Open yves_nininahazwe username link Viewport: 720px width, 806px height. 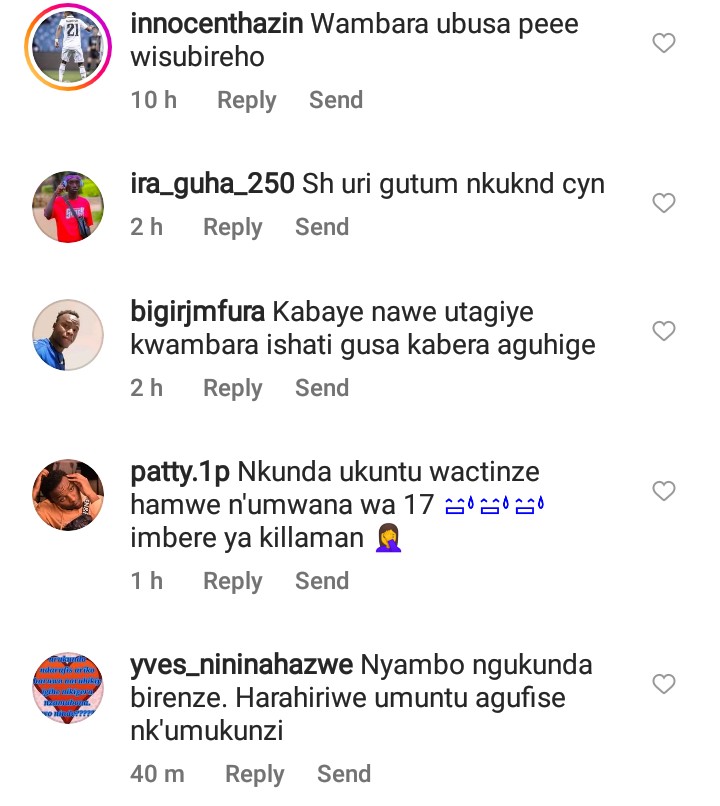click(242, 666)
